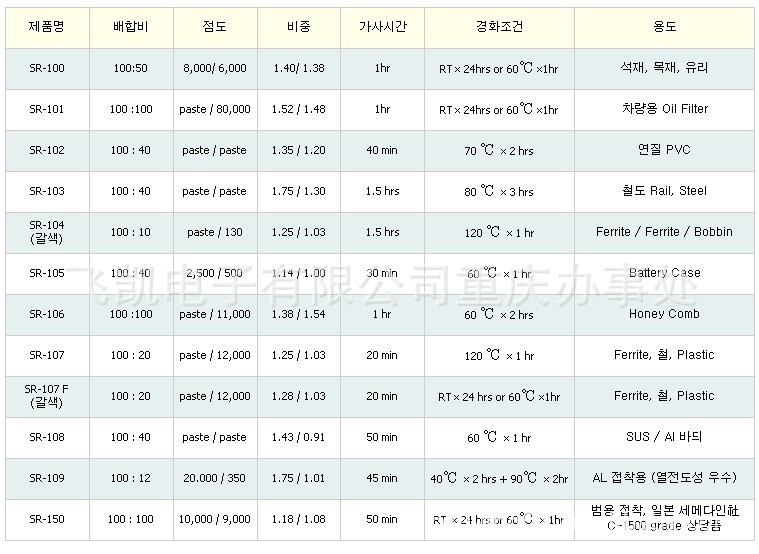The image size is (759, 554).
Task: Select the 'Honey Comb' usage cell
Action: pyautogui.click(x=665, y=314)
